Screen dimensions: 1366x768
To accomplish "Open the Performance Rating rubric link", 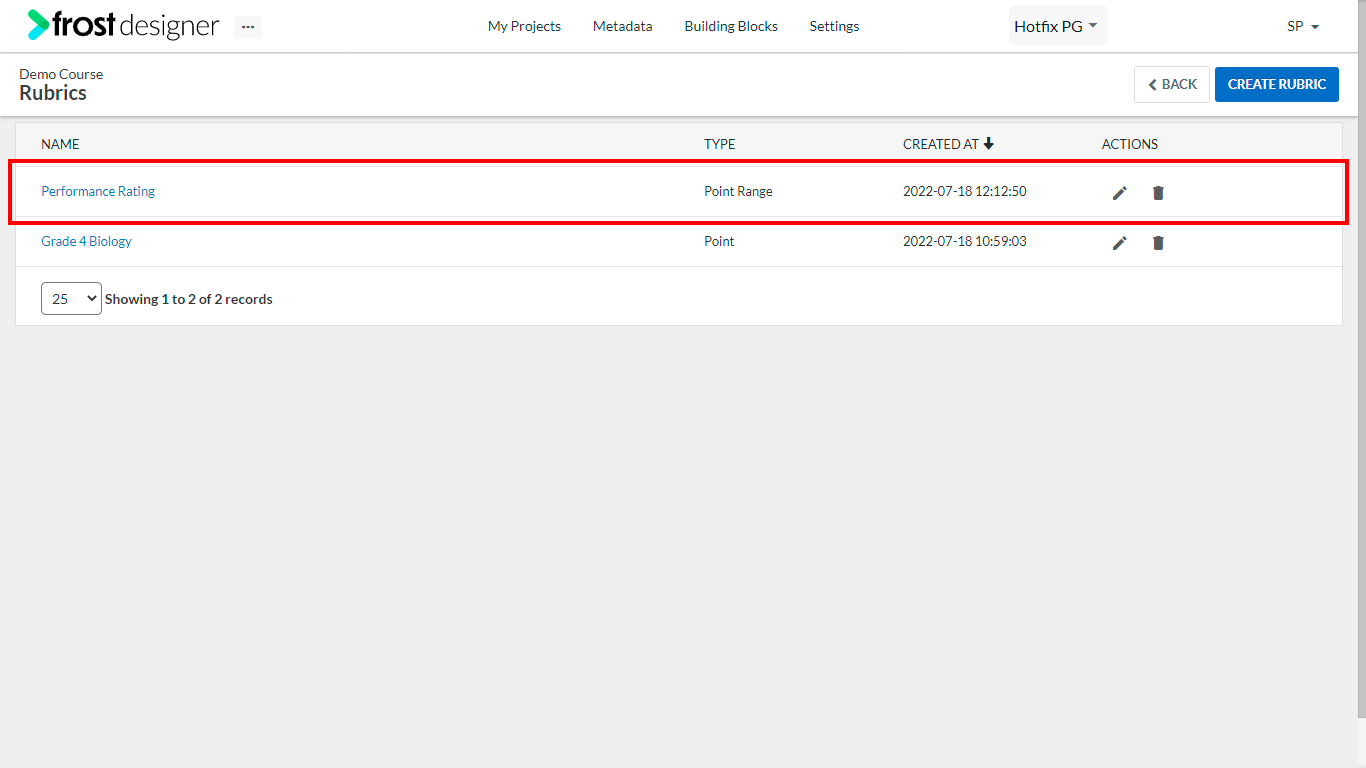I will point(98,191).
